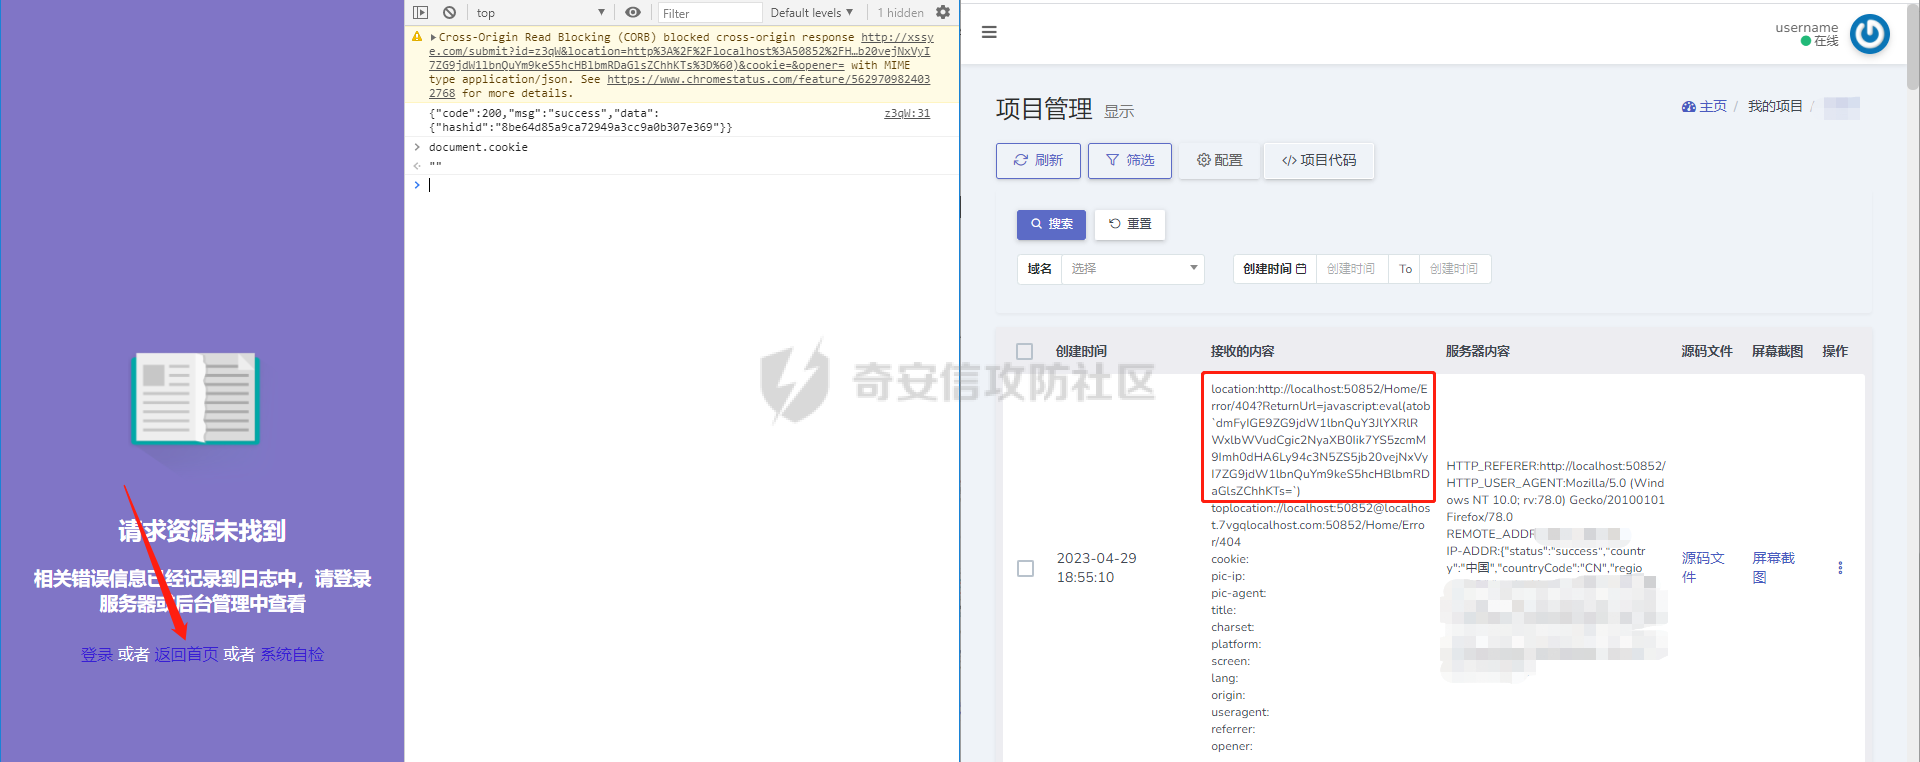
Task: Click the start 创建时间 date field
Action: tap(1351, 269)
